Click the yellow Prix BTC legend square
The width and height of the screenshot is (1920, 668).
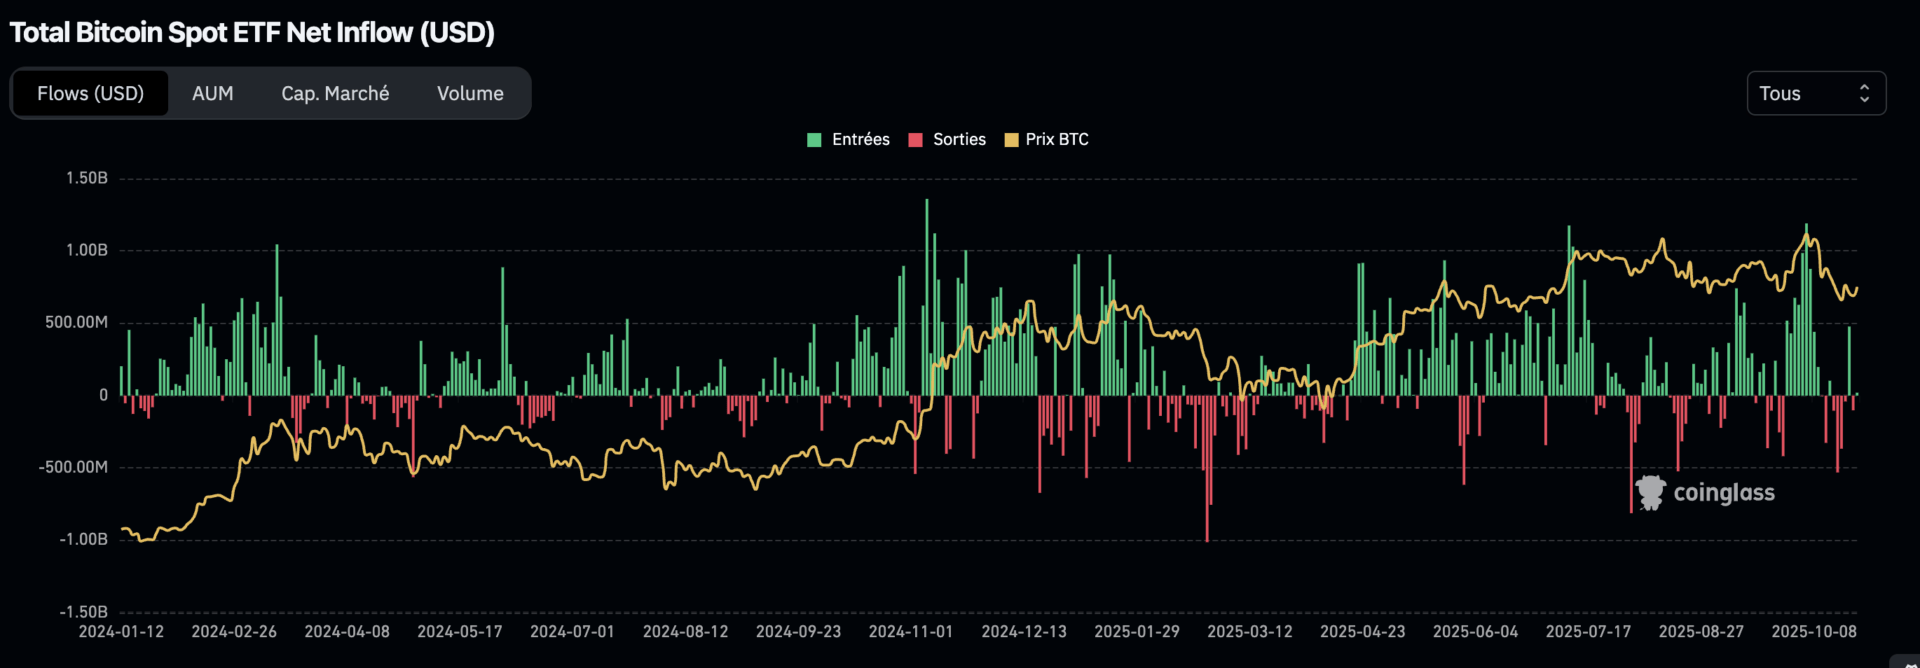[x=1011, y=140]
